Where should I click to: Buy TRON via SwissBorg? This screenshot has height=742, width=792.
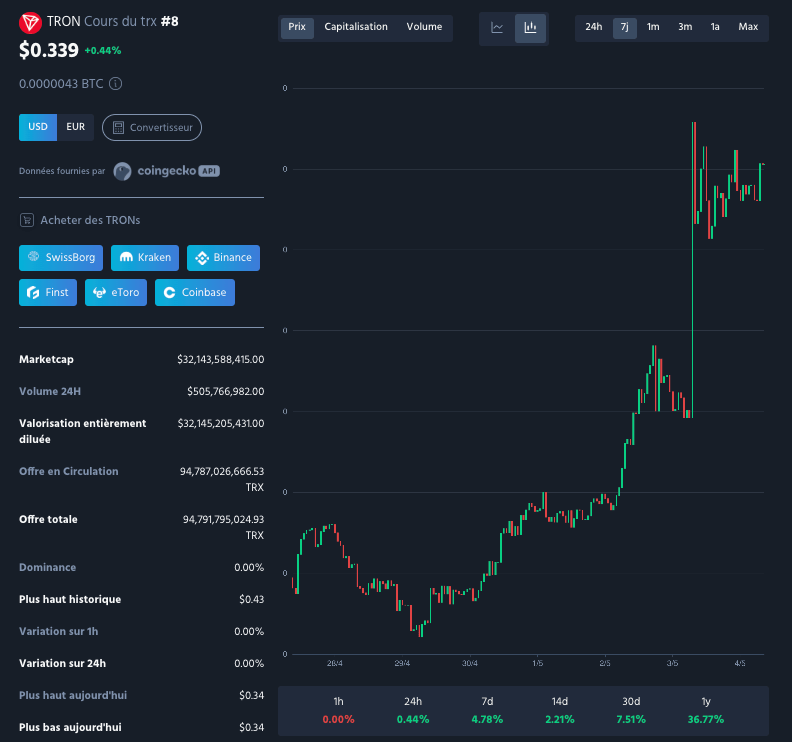(61, 258)
